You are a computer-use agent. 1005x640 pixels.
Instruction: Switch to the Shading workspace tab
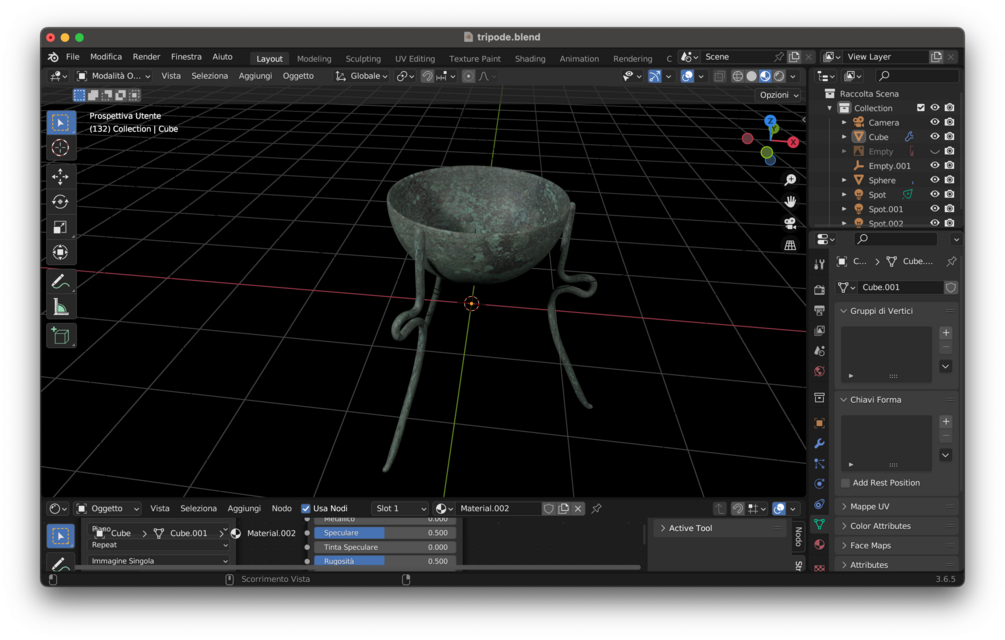(x=530, y=58)
